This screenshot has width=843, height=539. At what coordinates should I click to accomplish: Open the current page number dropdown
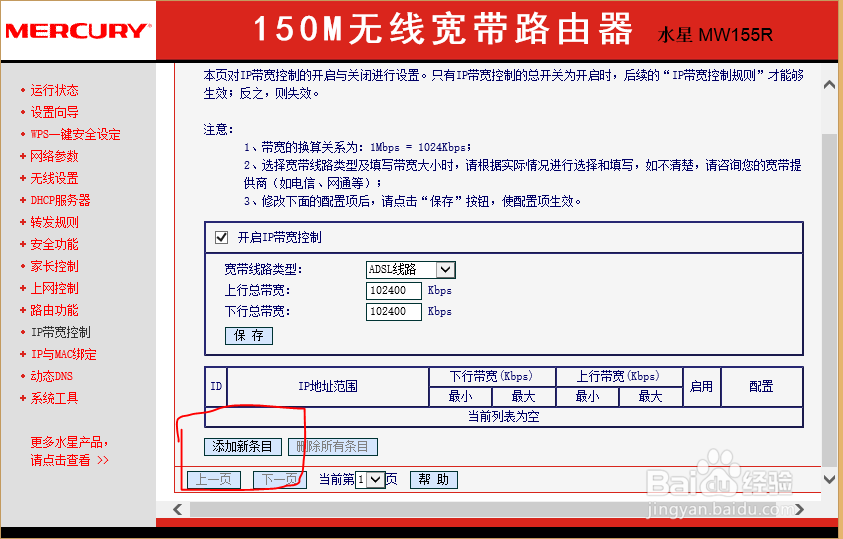(x=370, y=479)
